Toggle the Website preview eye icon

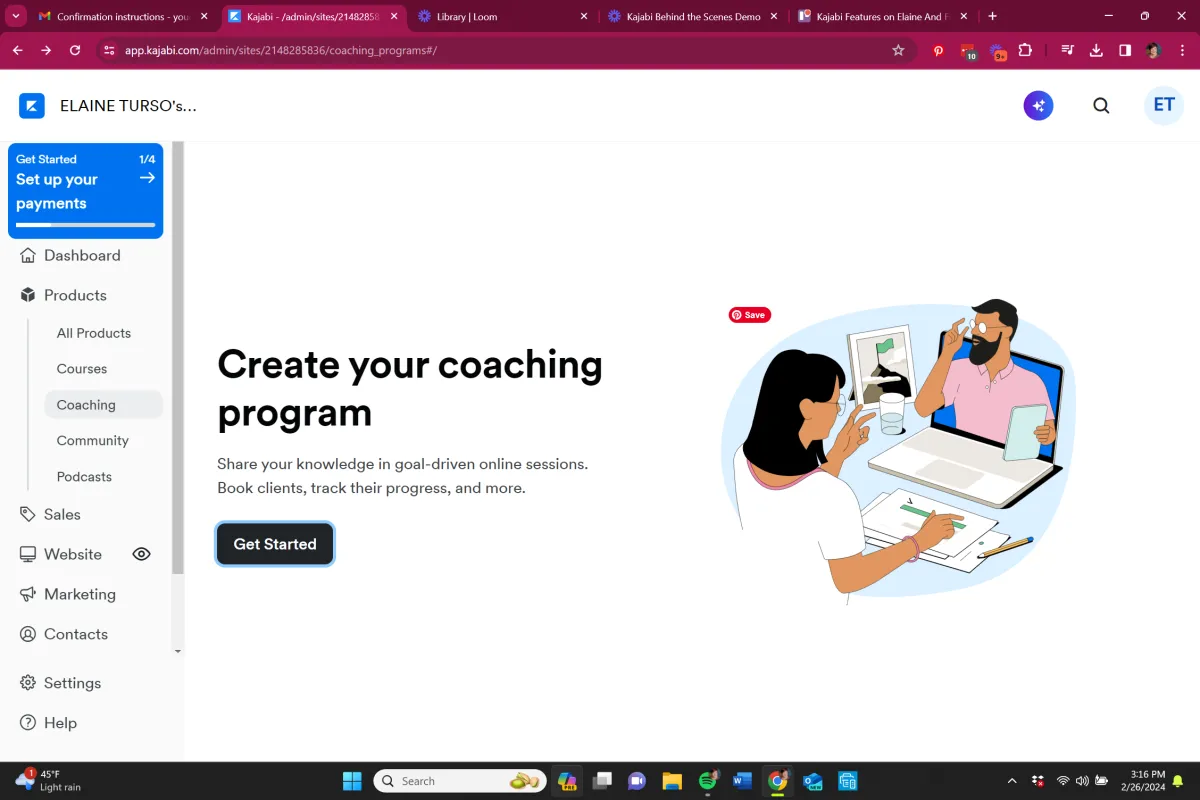click(142, 554)
